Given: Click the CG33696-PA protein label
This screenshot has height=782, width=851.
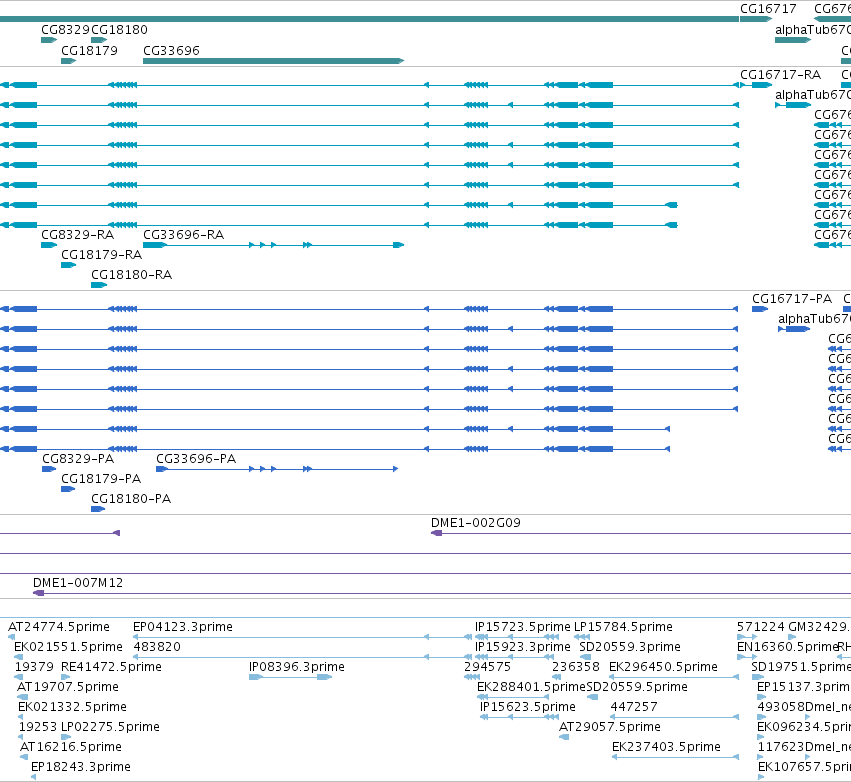Looking at the screenshot, I should click(x=196, y=459).
